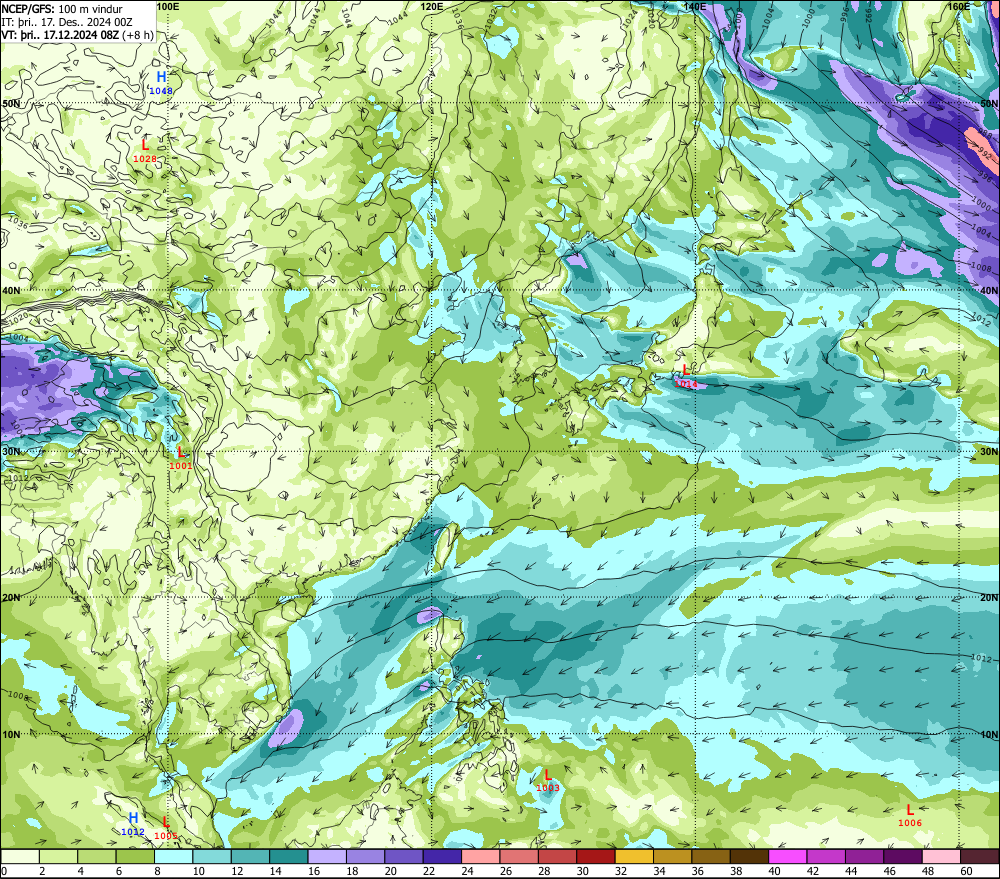Pick the purple 44–46 legend swatch
This screenshot has height=879, width=1000.
[x=864, y=856]
